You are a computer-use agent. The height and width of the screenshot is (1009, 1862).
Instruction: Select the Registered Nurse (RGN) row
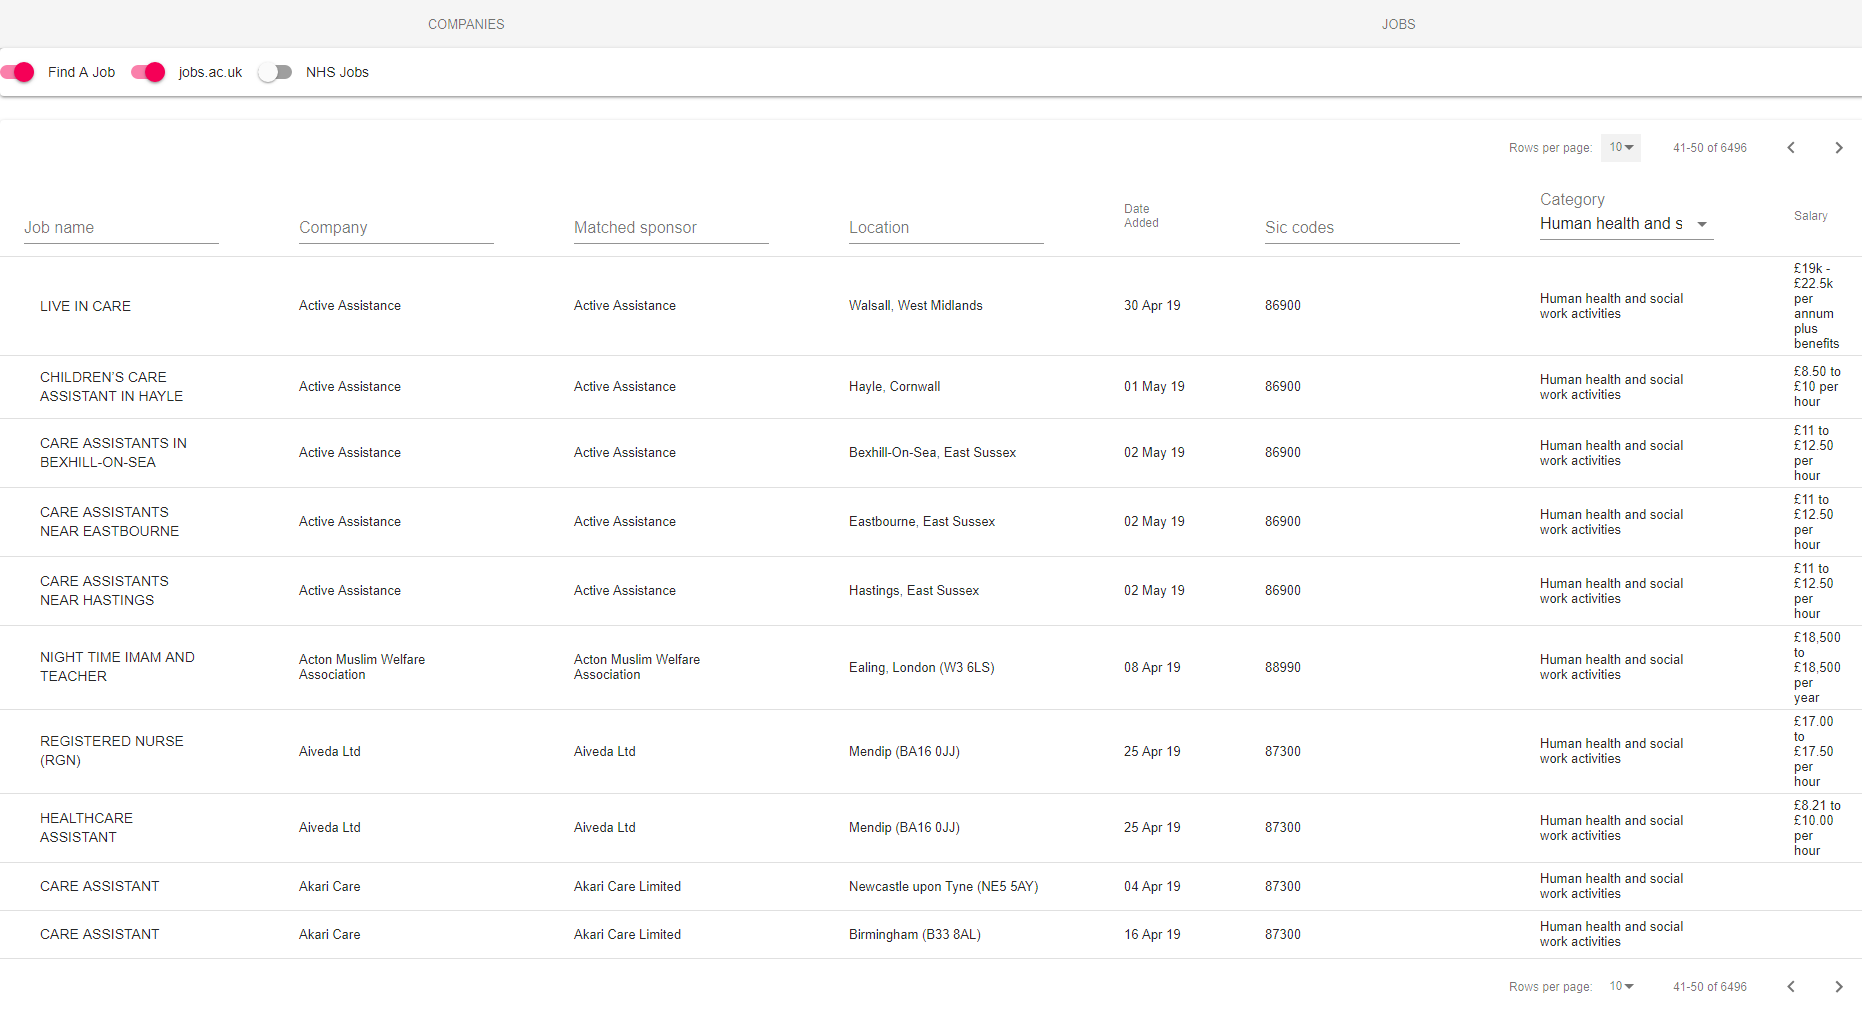pyautogui.click(x=112, y=751)
